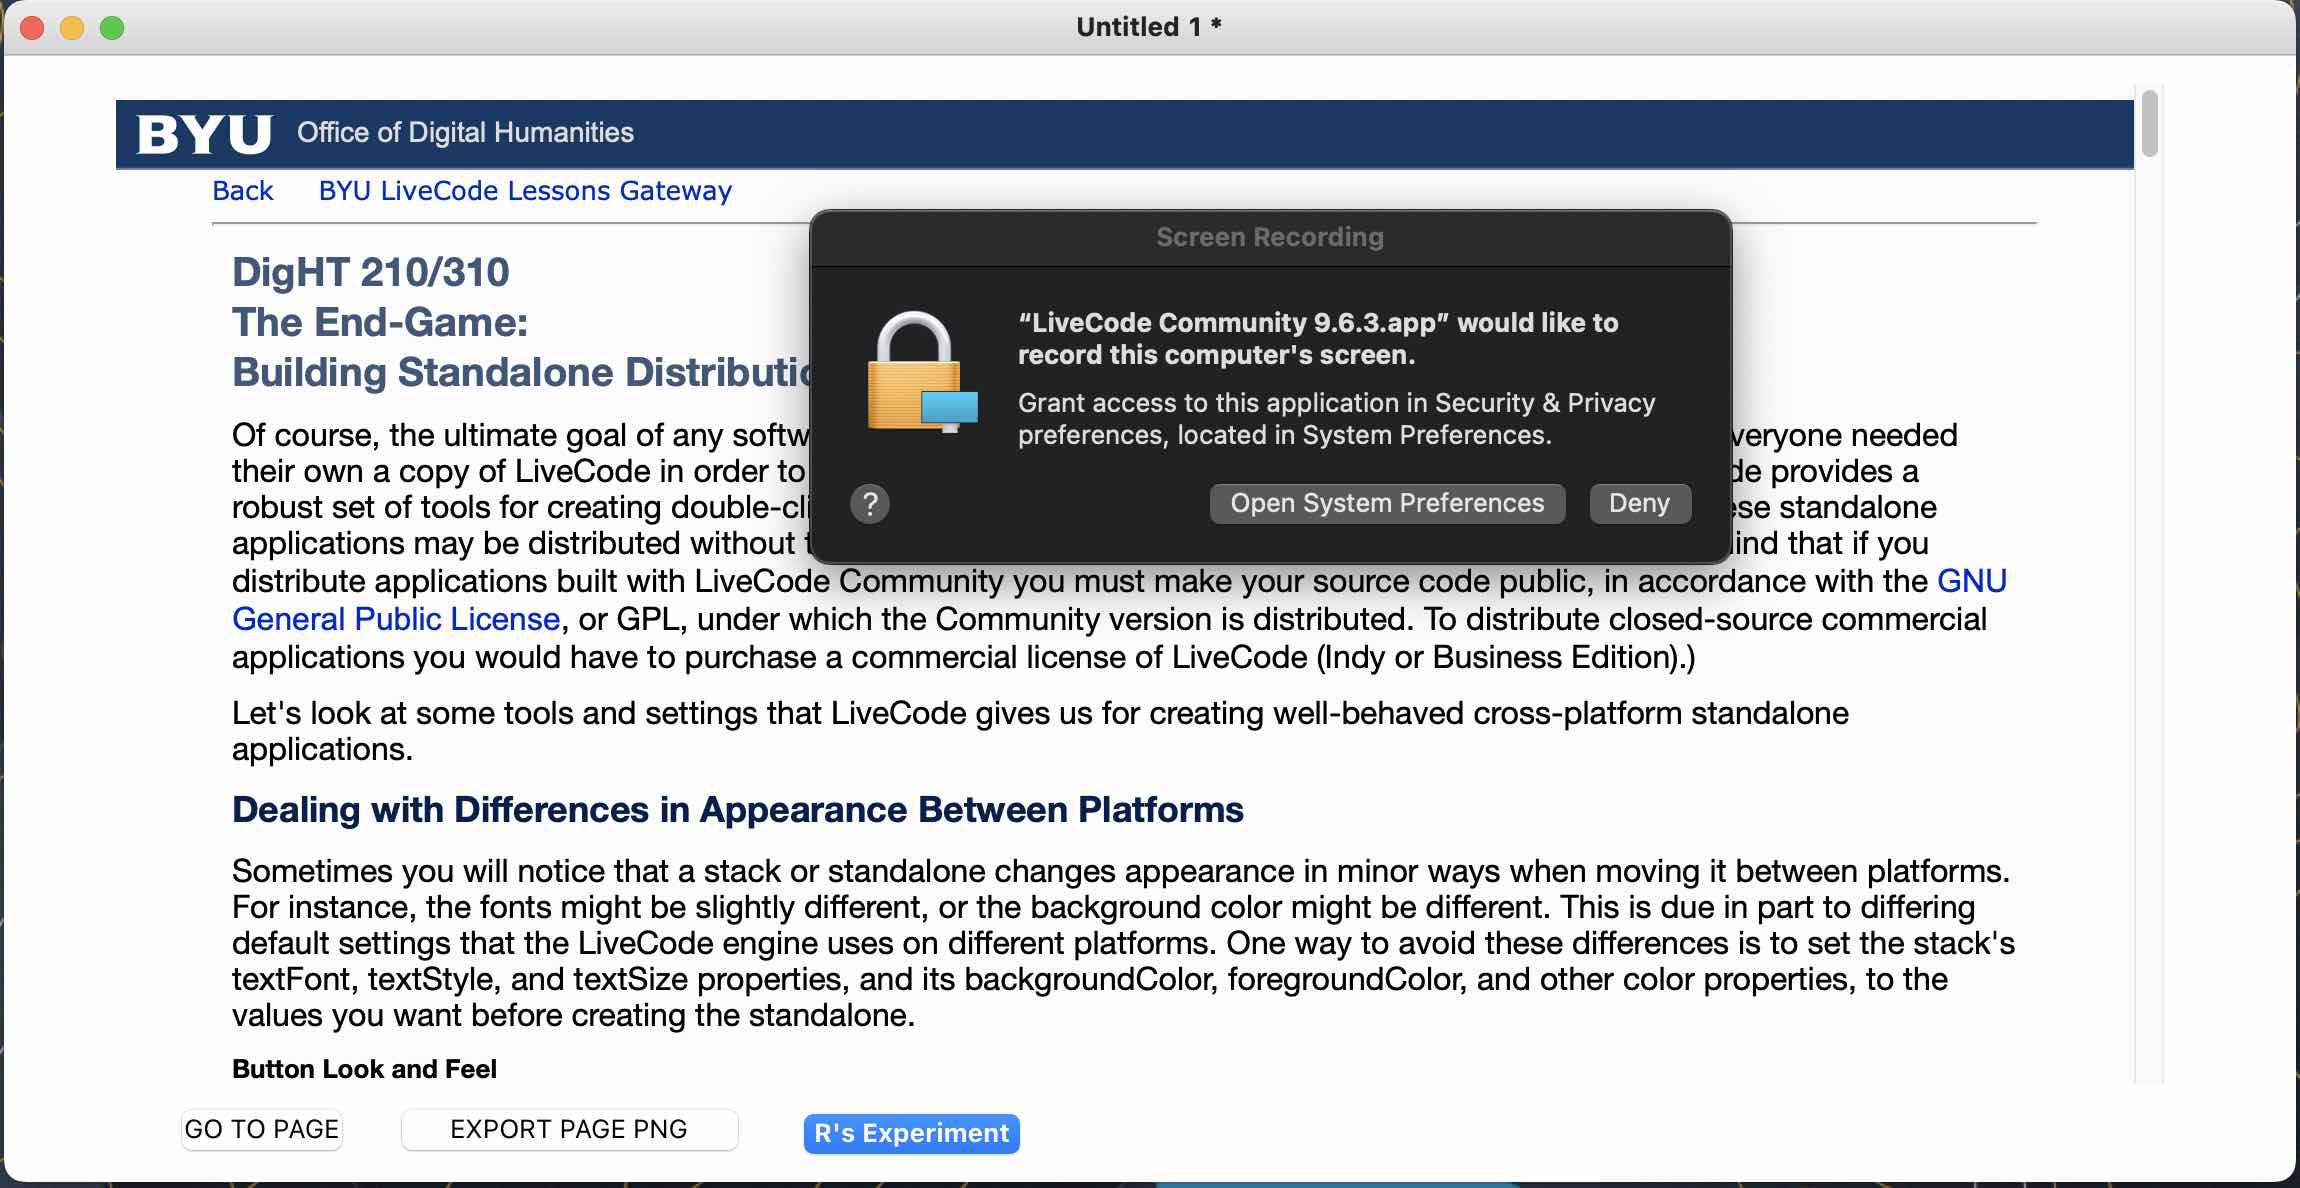Click the green zoom window button
This screenshot has width=2300, height=1188.
(x=112, y=28)
